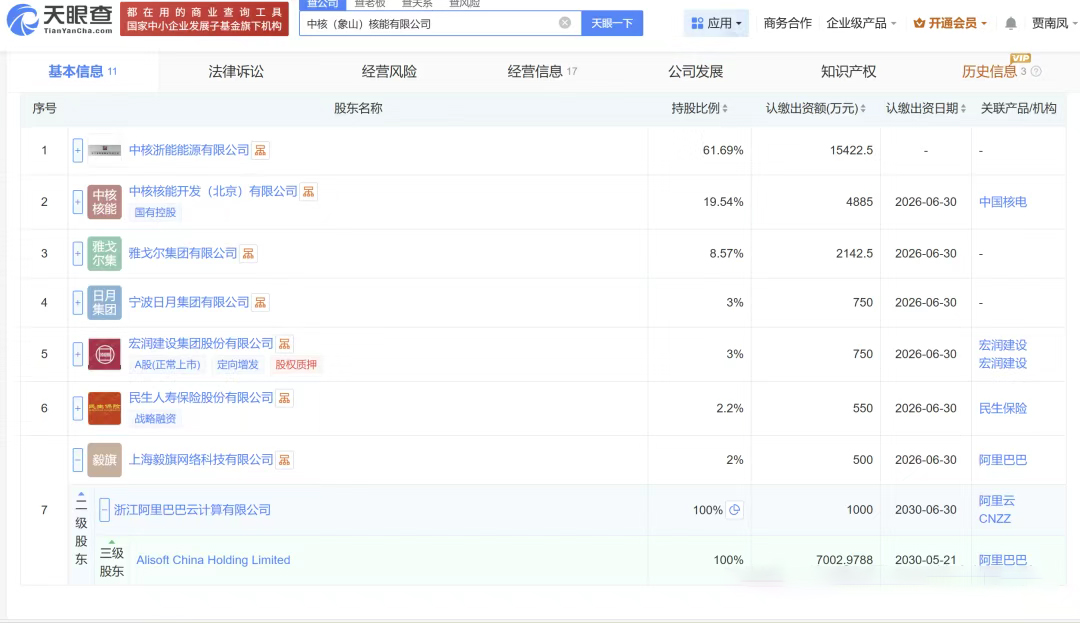Open the Alisoft China Holding Limited link
Image resolution: width=1080 pixels, height=623 pixels.
click(213, 560)
